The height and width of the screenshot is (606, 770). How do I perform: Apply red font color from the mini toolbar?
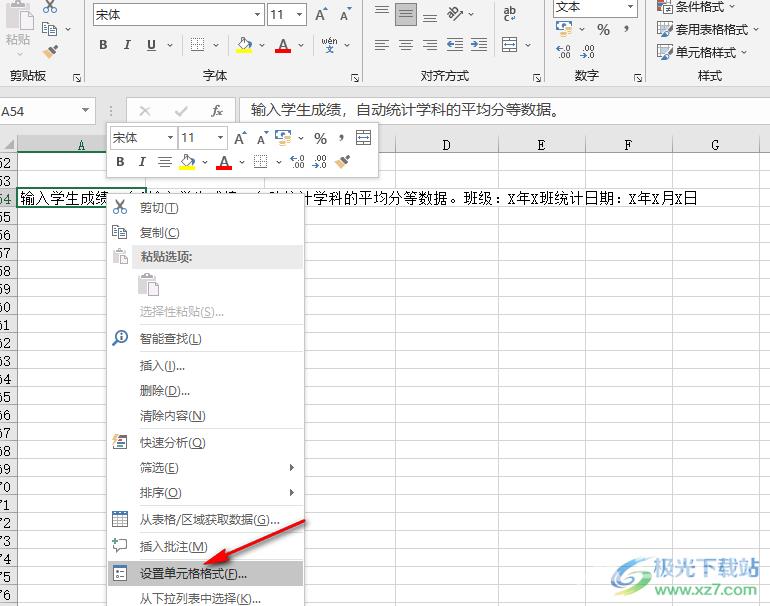tap(224, 162)
